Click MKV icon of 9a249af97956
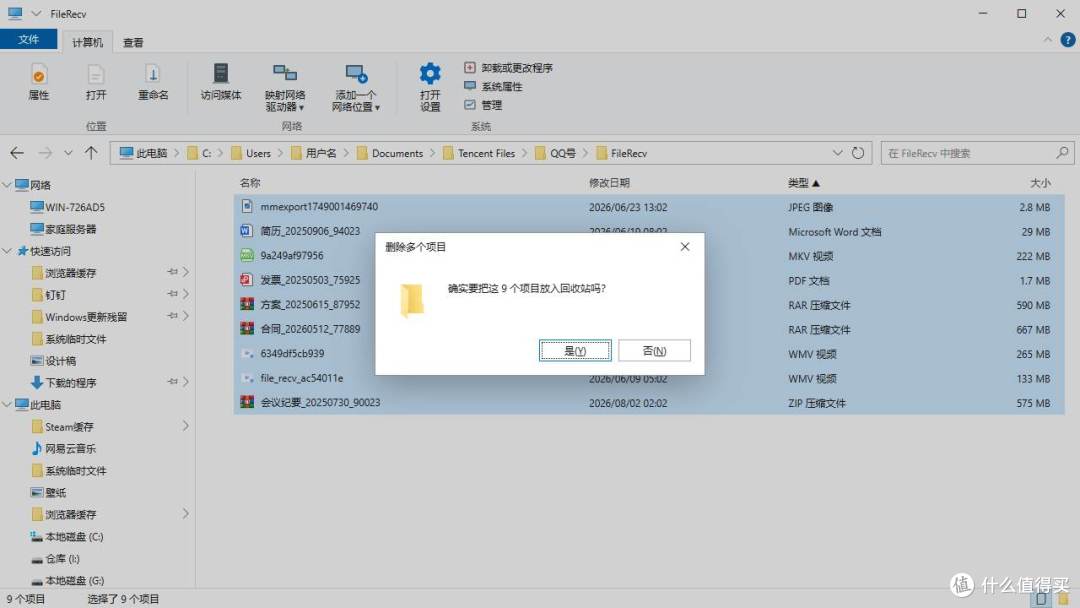Screen dimensions: 1080x608 pyautogui.click(x=247, y=255)
